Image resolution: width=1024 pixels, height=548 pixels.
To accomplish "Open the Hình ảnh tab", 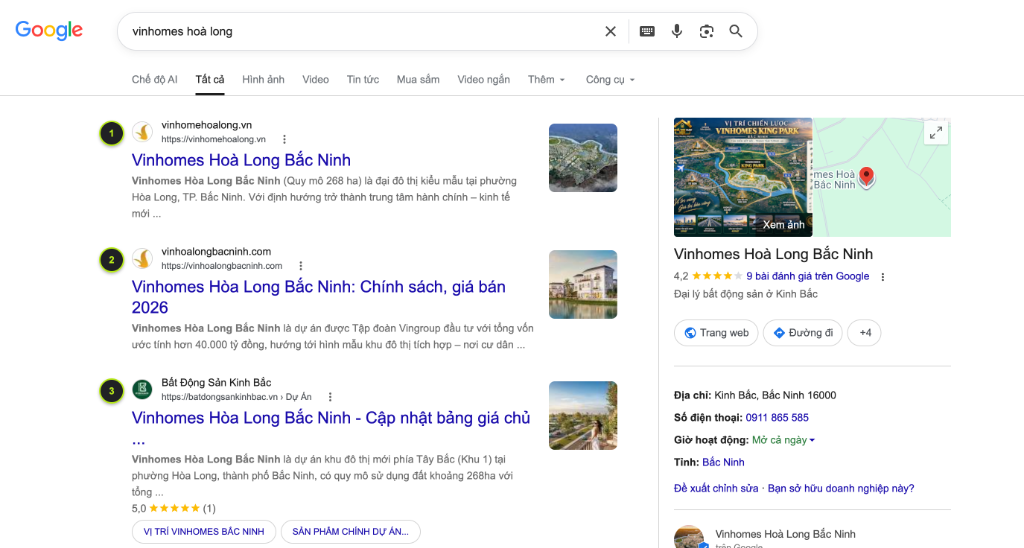I will [x=263, y=80].
